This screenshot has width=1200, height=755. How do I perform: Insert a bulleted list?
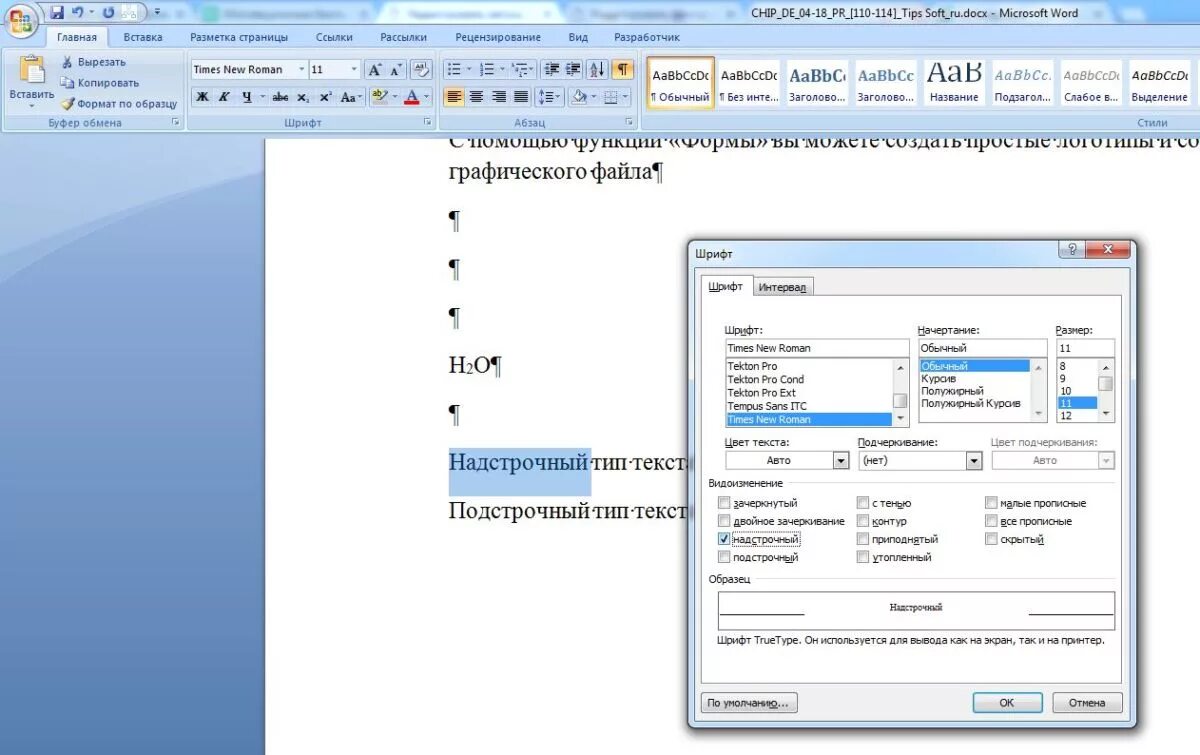tap(455, 70)
